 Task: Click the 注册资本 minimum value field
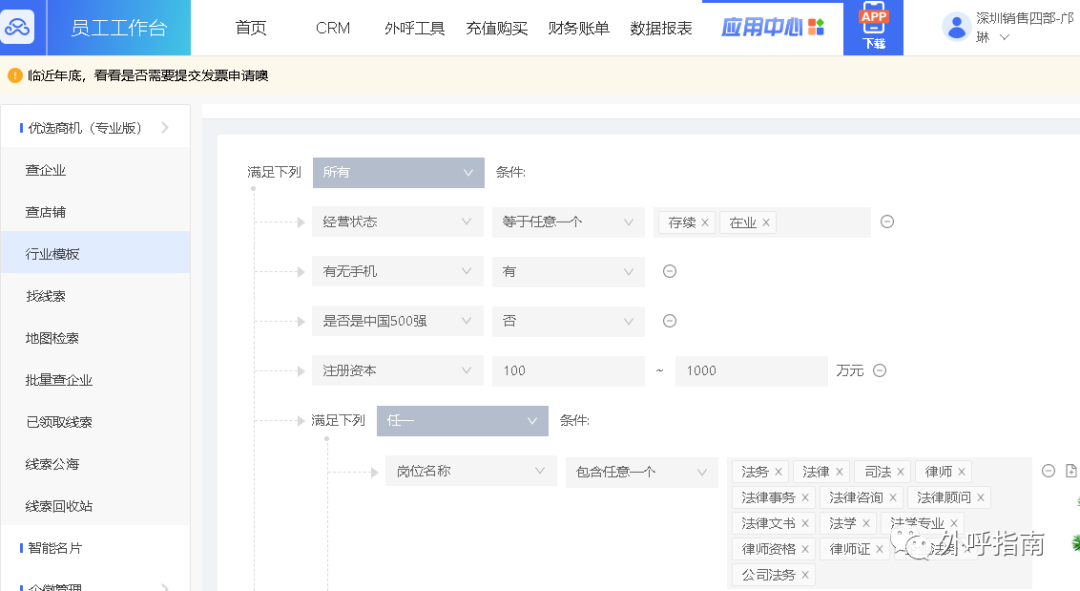[x=567, y=371]
